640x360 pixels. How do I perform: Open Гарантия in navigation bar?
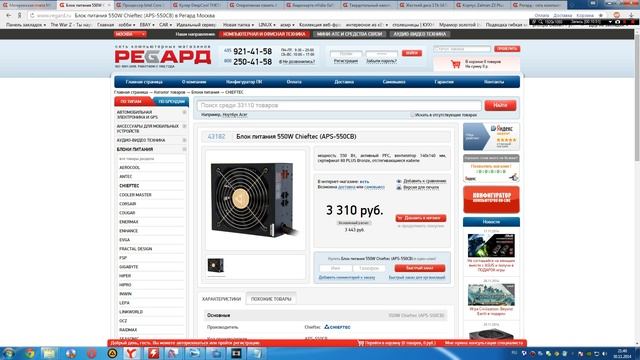pyautogui.click(x=444, y=82)
